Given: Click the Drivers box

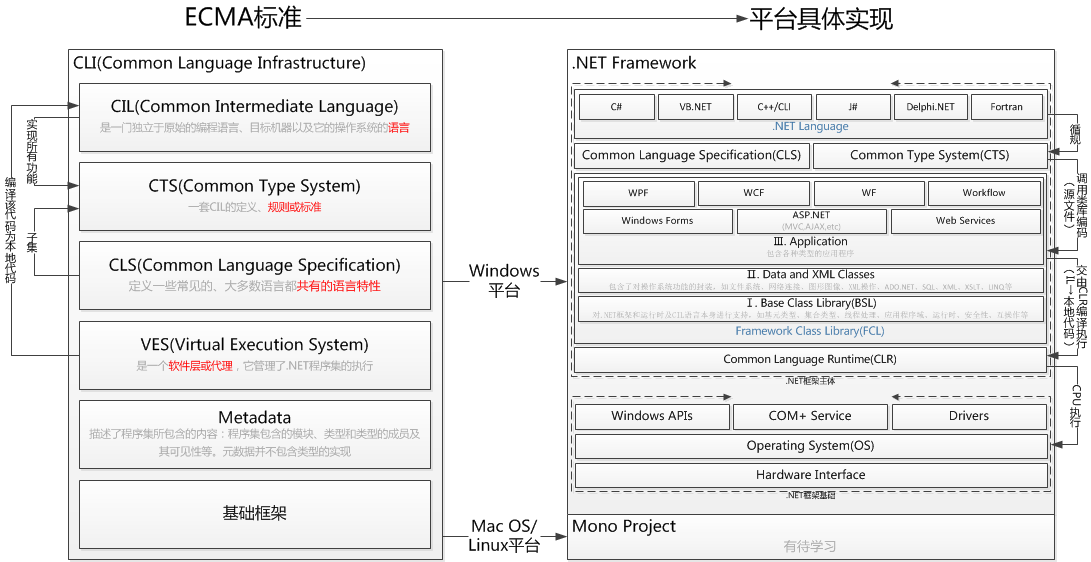Looking at the screenshot, I should coord(969,416).
